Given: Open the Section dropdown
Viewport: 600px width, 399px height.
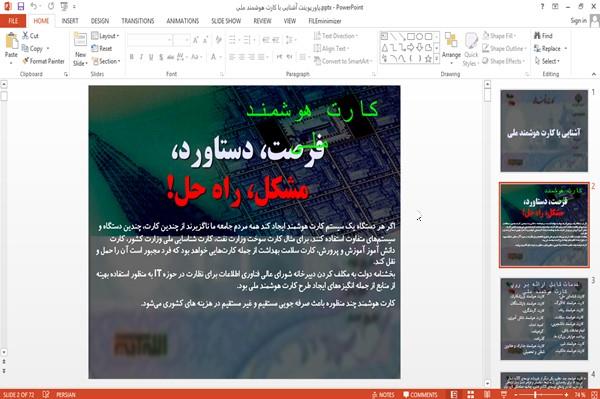Looking at the screenshot, I should click(106, 61).
